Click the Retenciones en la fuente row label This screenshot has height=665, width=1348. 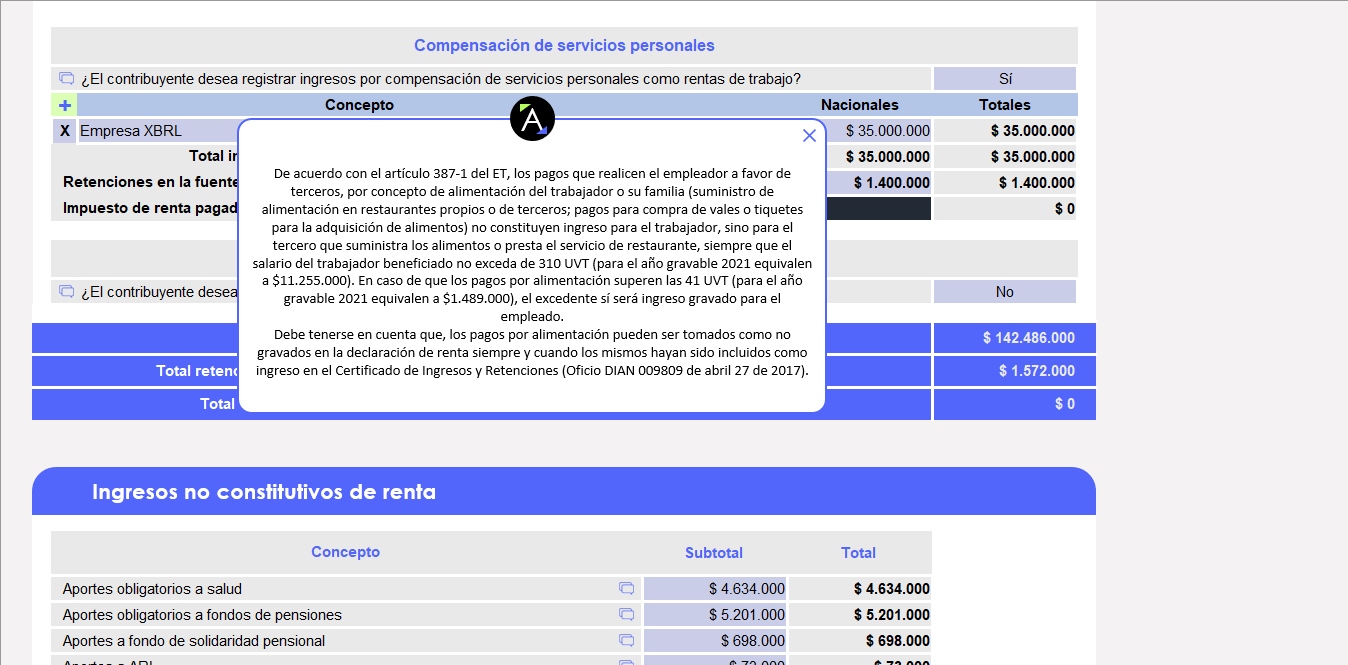coord(151,183)
